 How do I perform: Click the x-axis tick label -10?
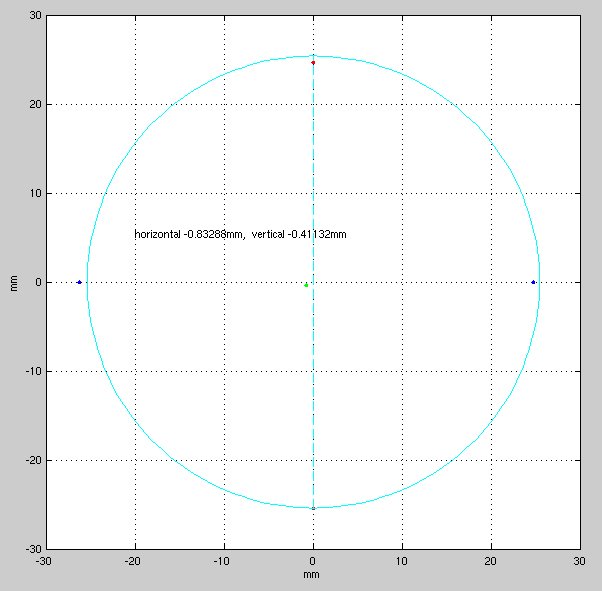point(221,561)
